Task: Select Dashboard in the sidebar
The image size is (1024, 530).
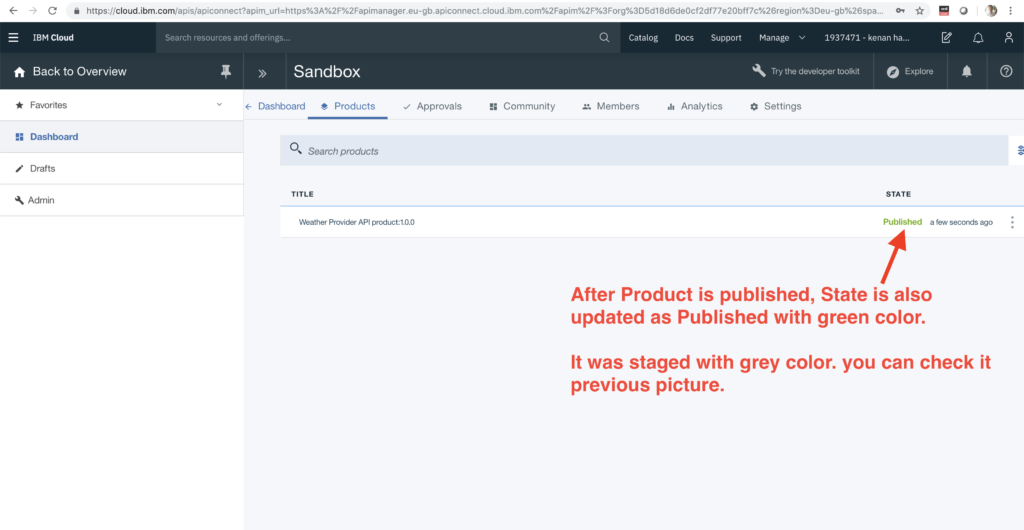Action: pos(121,137)
